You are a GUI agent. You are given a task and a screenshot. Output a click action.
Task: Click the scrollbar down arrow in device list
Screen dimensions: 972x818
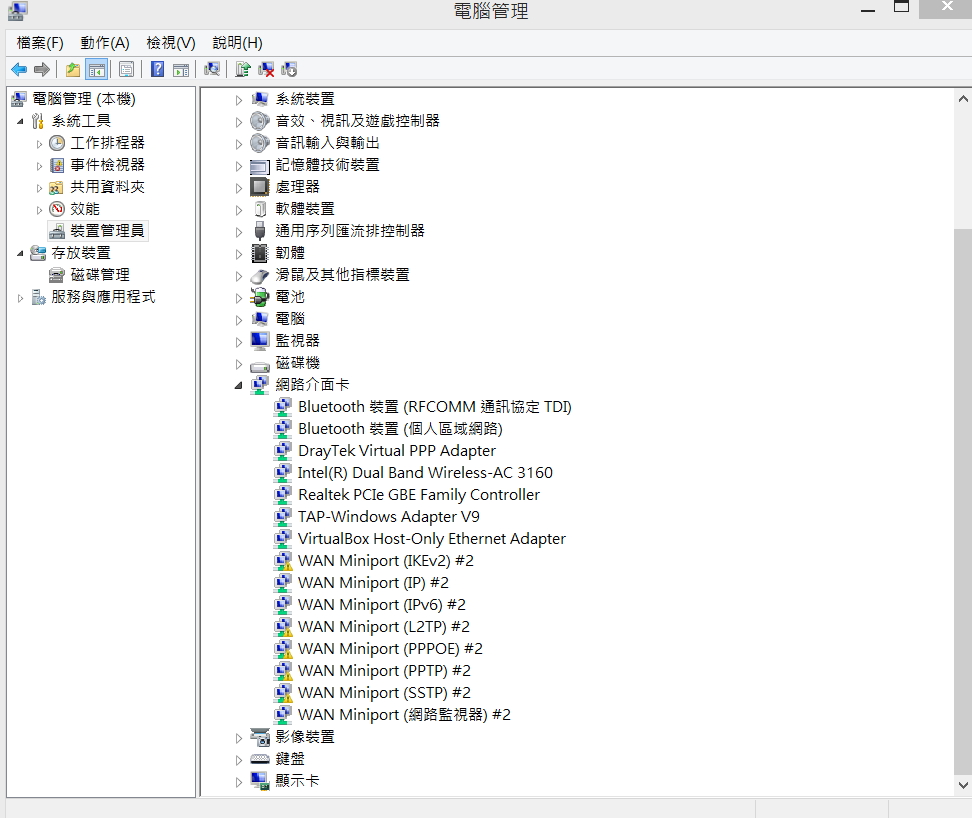pos(963,785)
